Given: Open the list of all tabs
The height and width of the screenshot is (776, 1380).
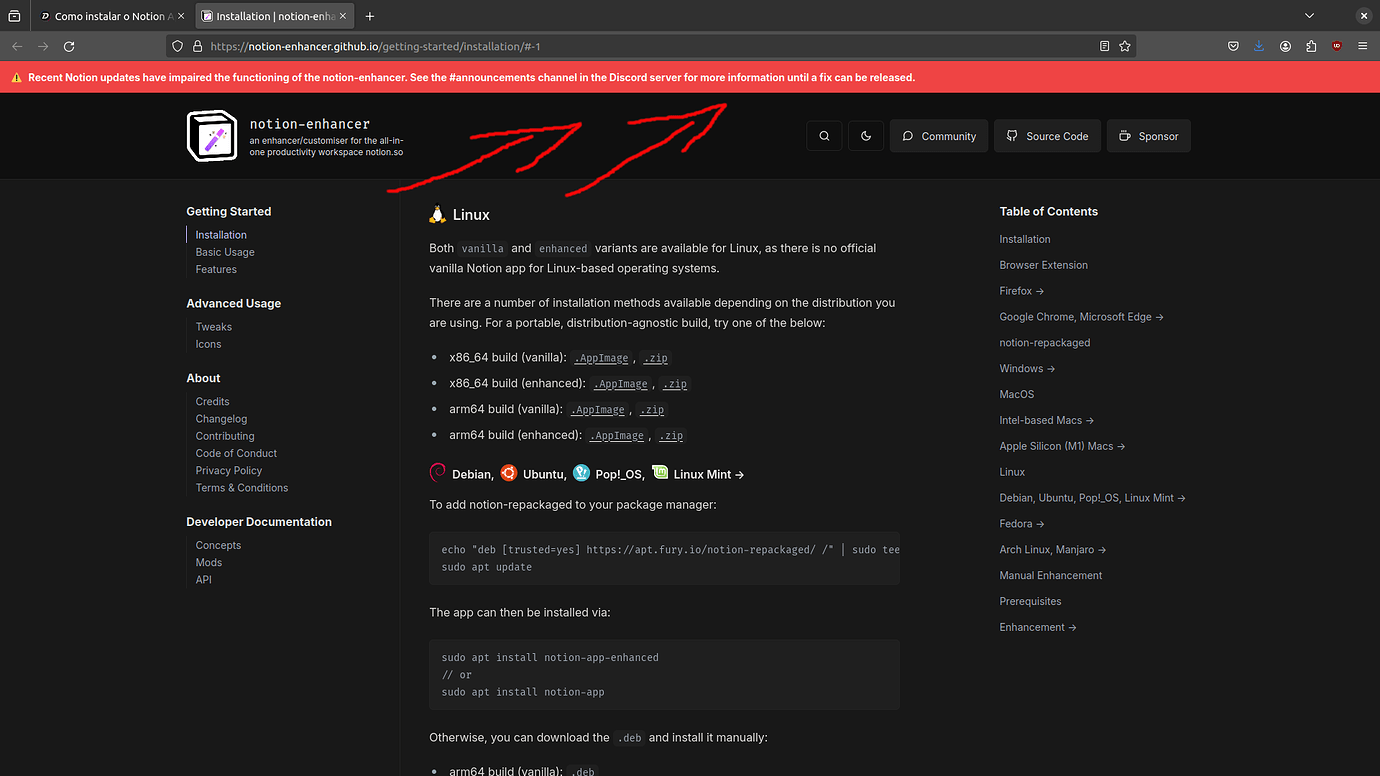Looking at the screenshot, I should tap(1309, 15).
